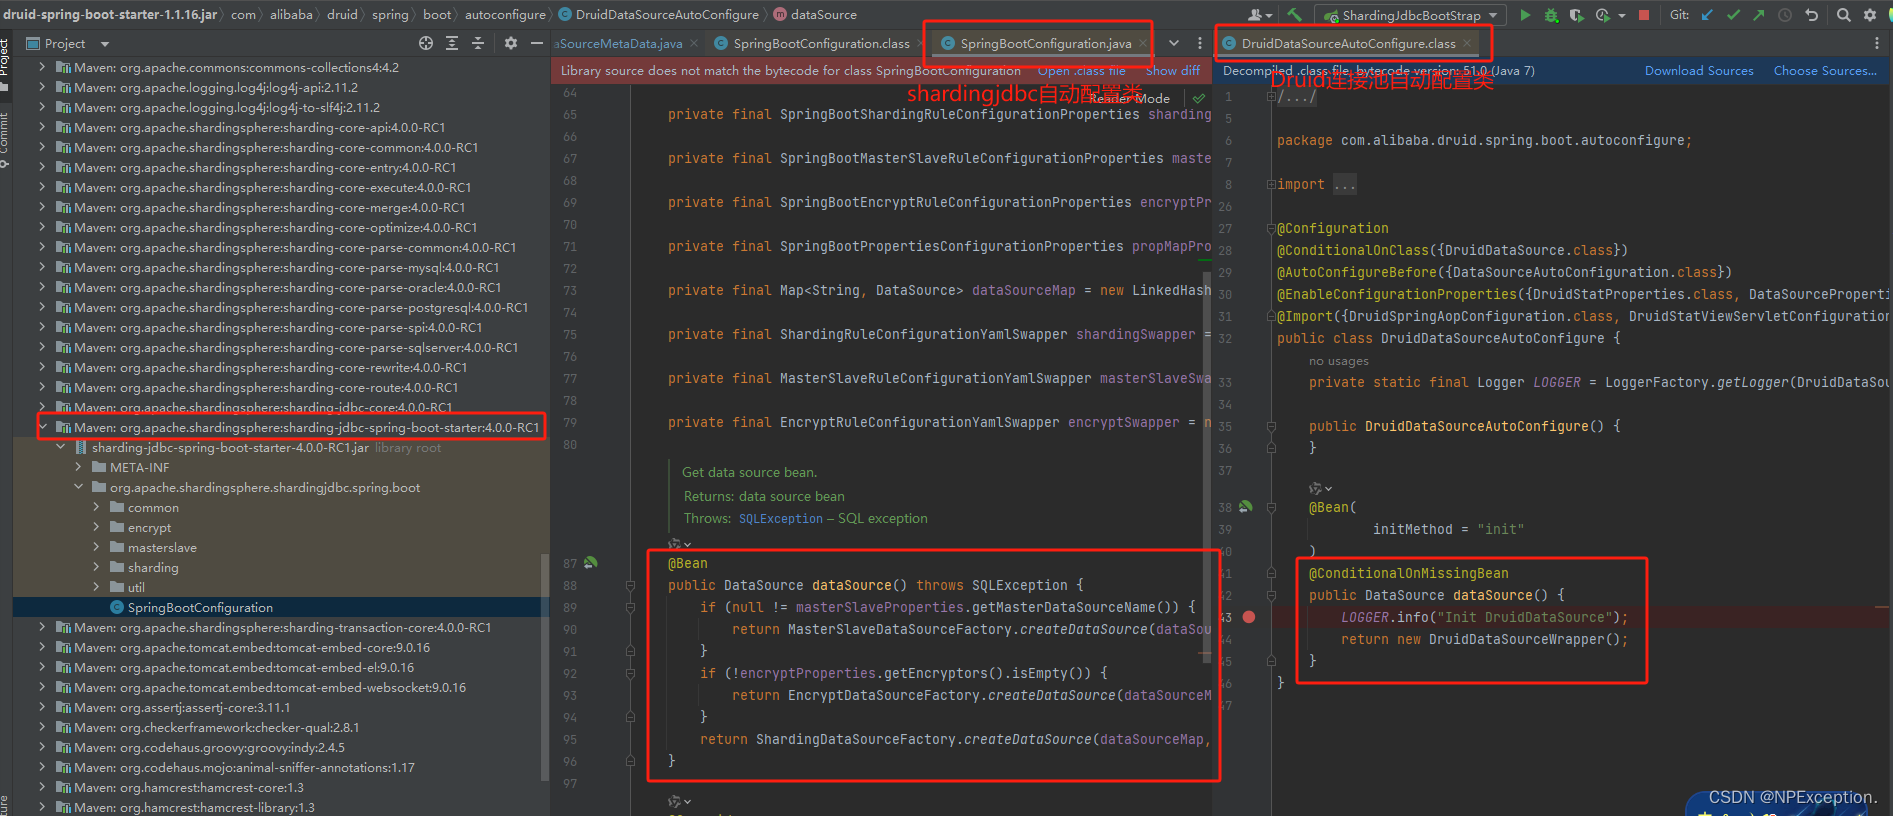The height and width of the screenshot is (816, 1893).
Task: Click SQLException link in the doc comment
Action: [780, 519]
